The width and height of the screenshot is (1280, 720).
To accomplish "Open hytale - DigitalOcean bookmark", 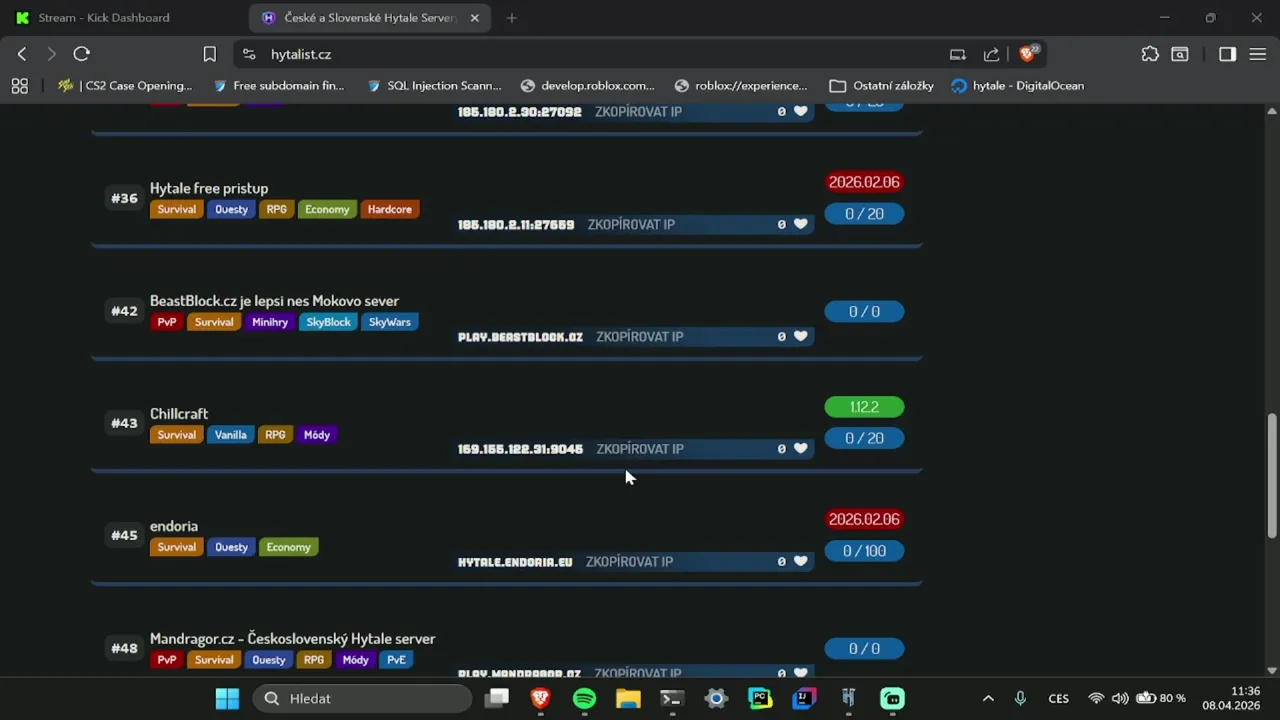I will [x=1017, y=86].
